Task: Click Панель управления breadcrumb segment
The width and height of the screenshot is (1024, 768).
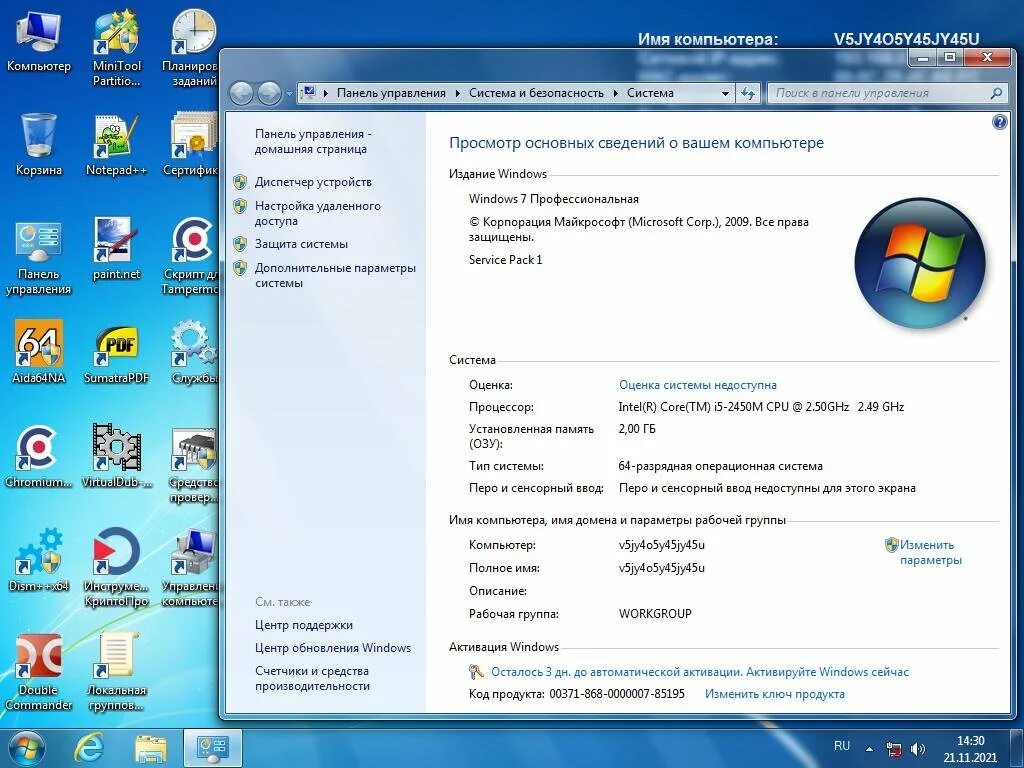Action: (x=391, y=93)
